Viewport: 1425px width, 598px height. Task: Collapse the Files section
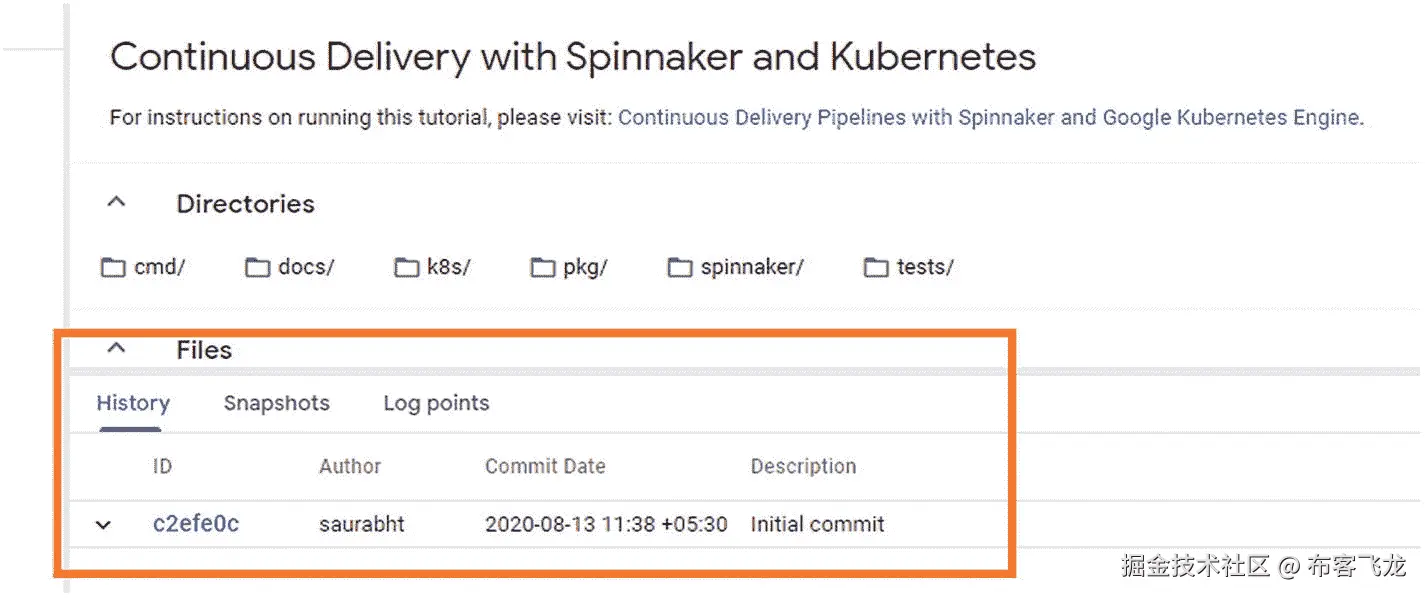click(x=117, y=349)
